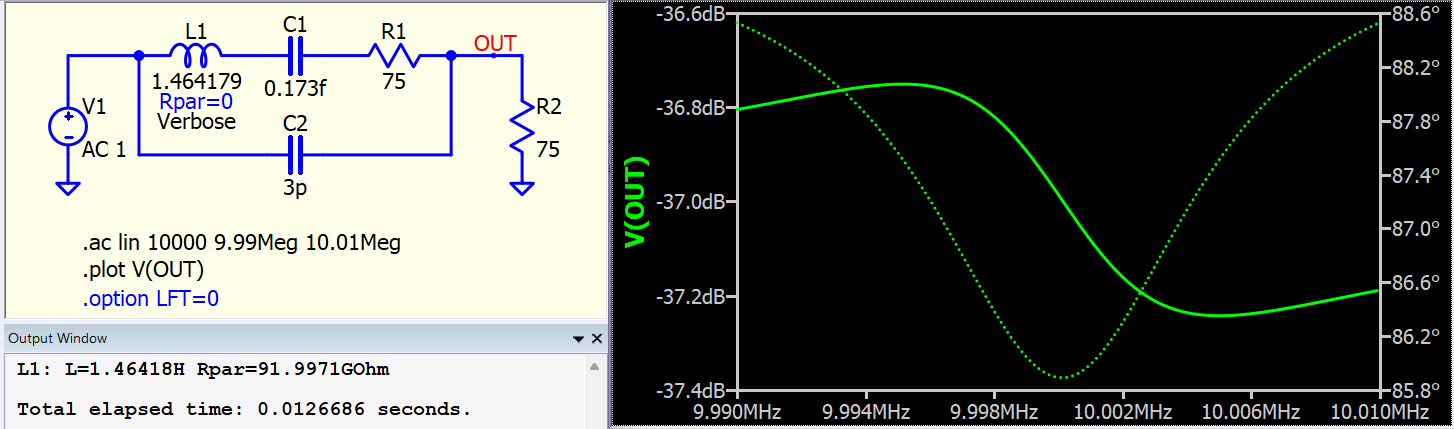Click the C2 component label
Screen dimensions: 1454x429
pyautogui.click(x=296, y=123)
